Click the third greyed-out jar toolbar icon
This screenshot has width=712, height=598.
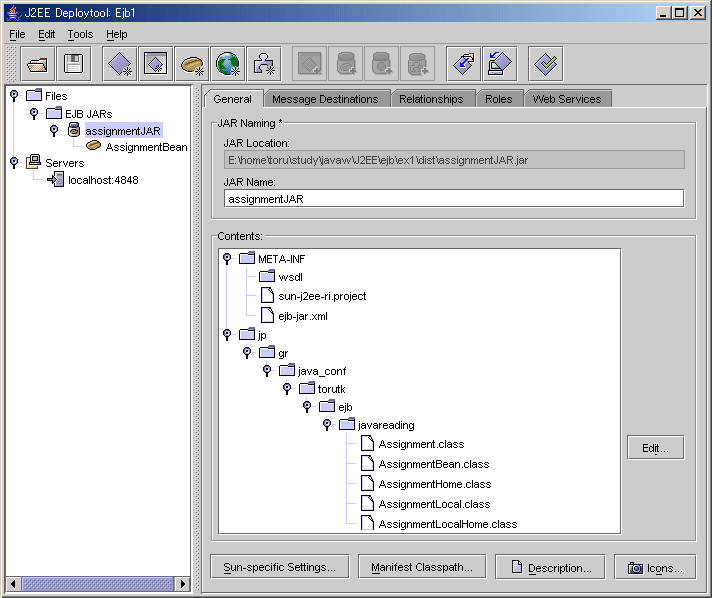(x=418, y=64)
